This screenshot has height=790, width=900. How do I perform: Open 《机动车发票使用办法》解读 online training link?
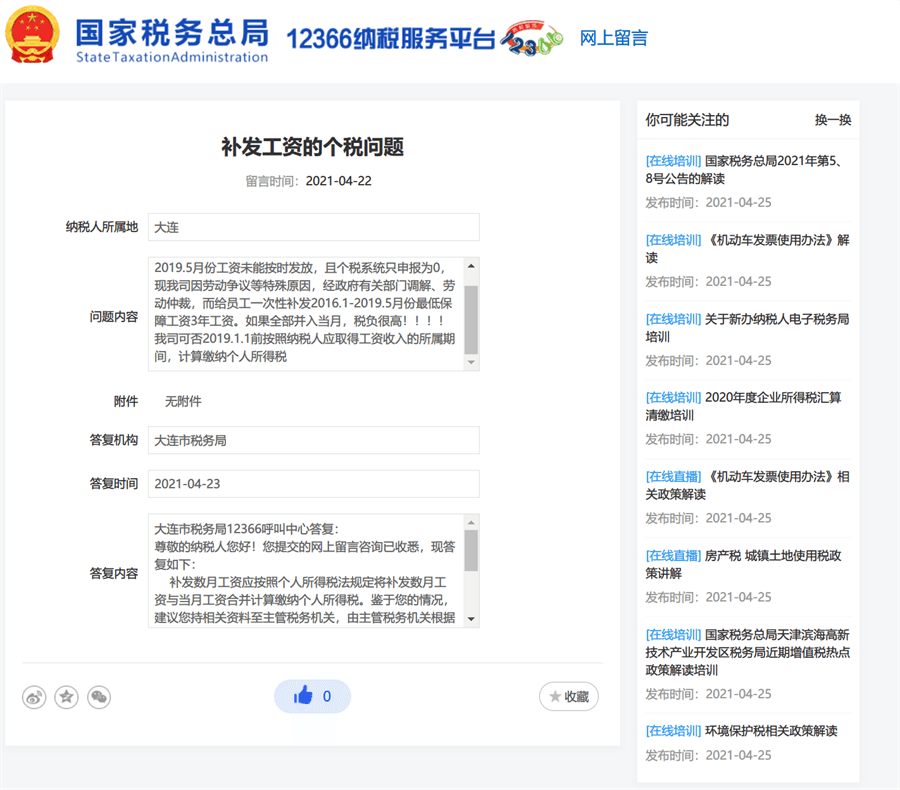point(746,249)
